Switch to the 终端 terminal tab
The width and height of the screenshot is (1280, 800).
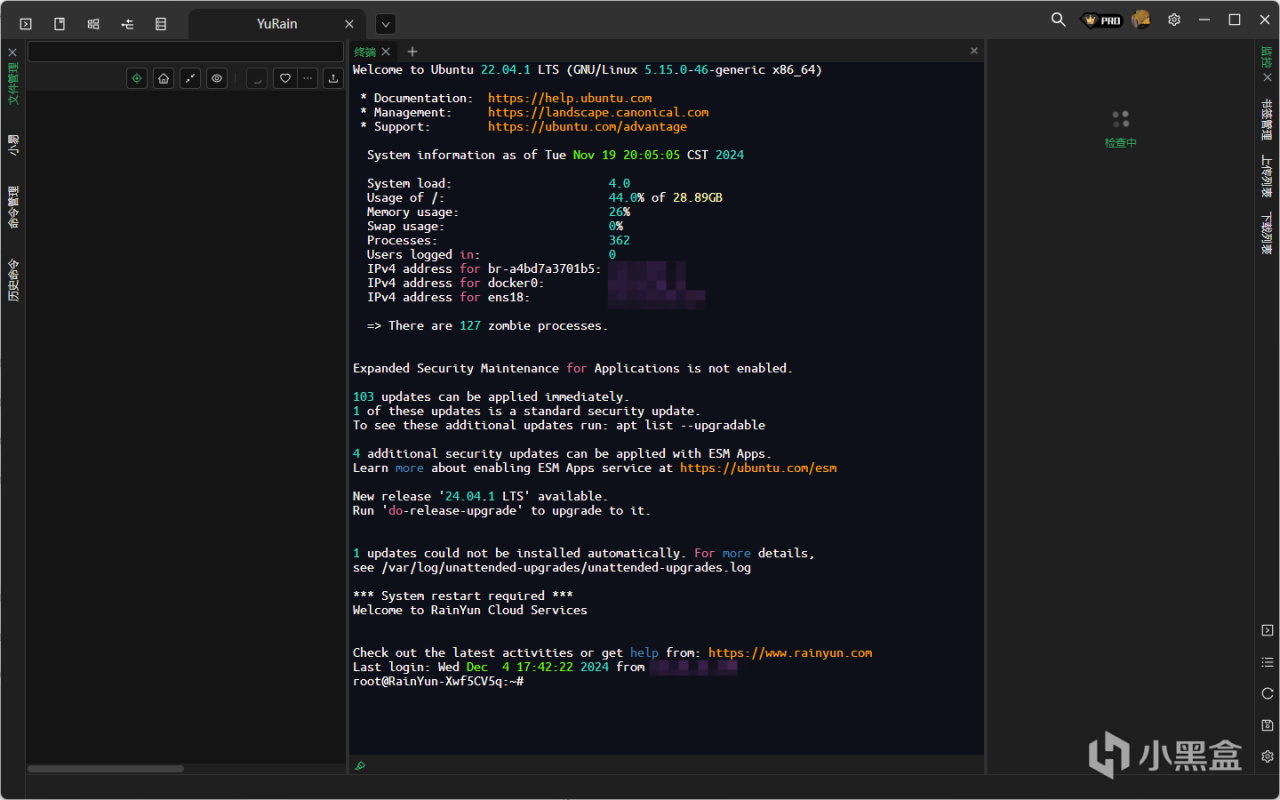365,52
